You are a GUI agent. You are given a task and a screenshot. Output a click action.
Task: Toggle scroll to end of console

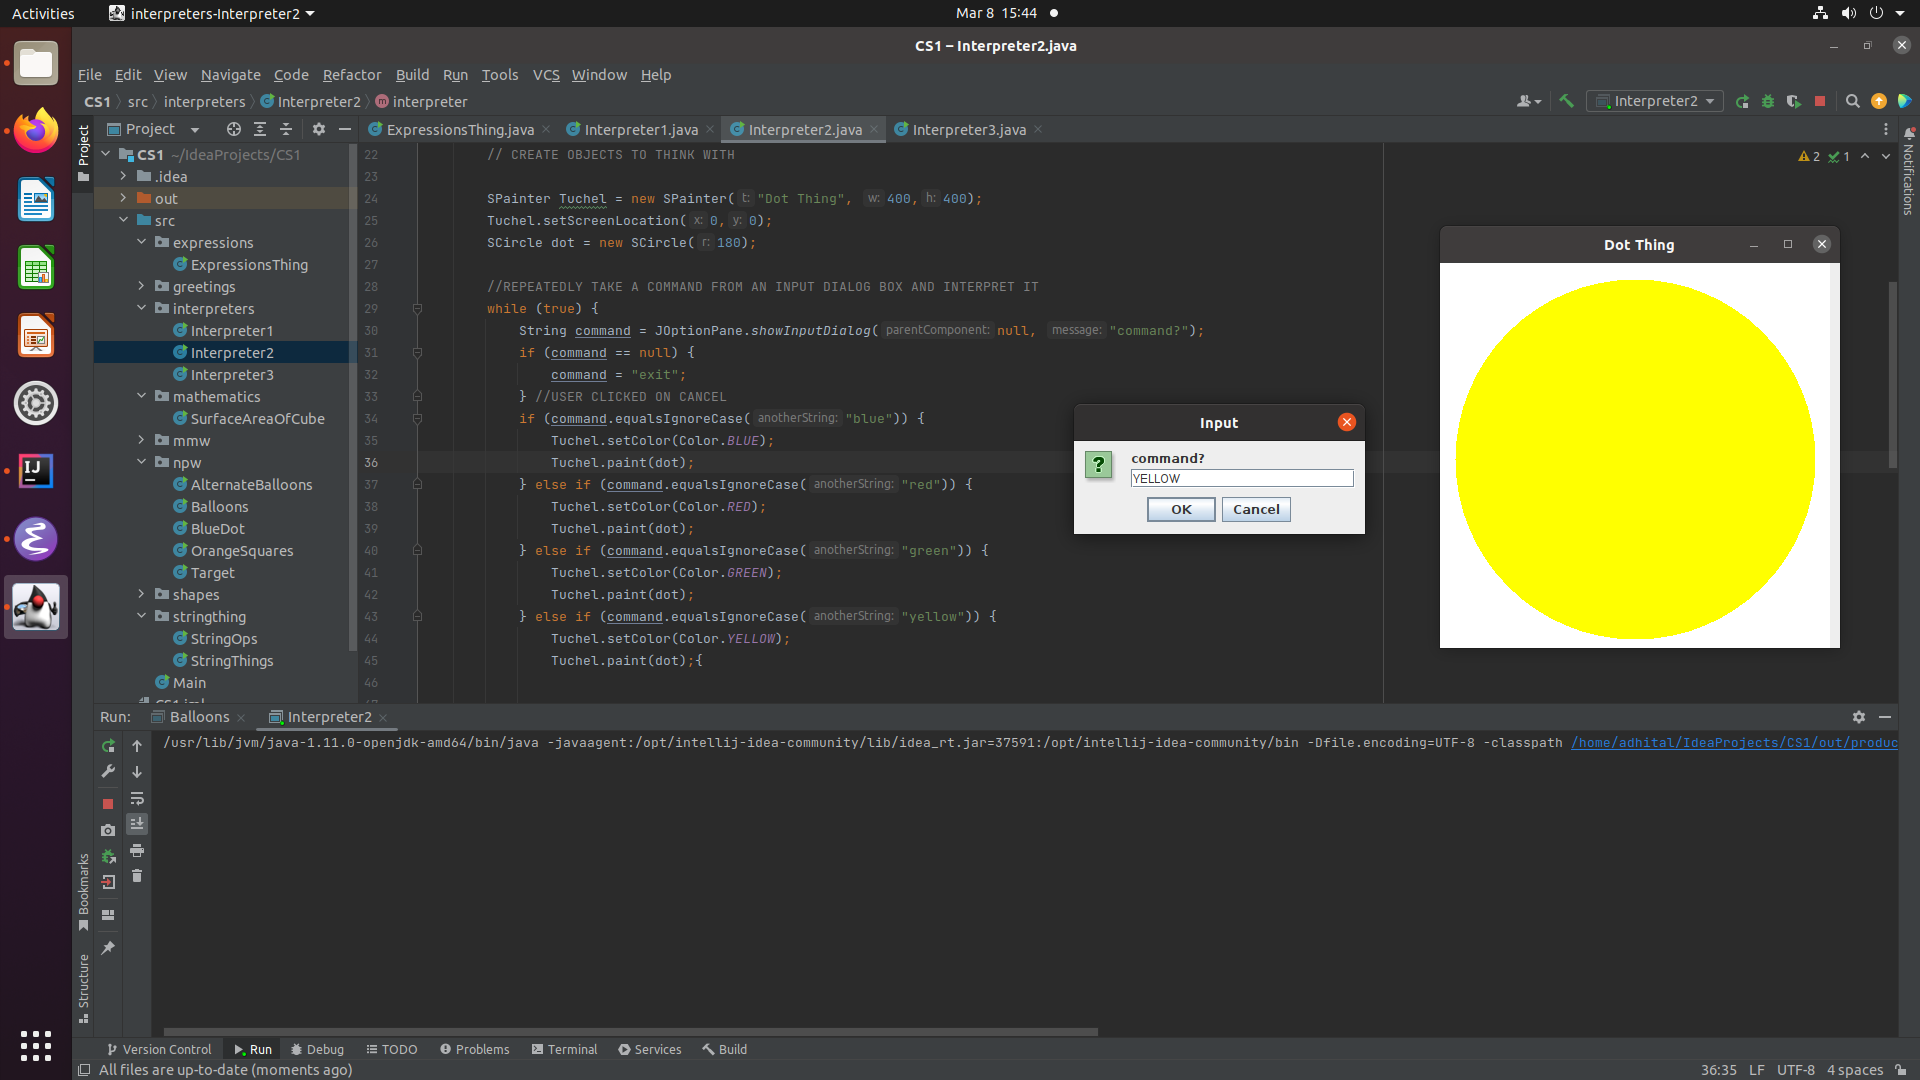click(137, 824)
